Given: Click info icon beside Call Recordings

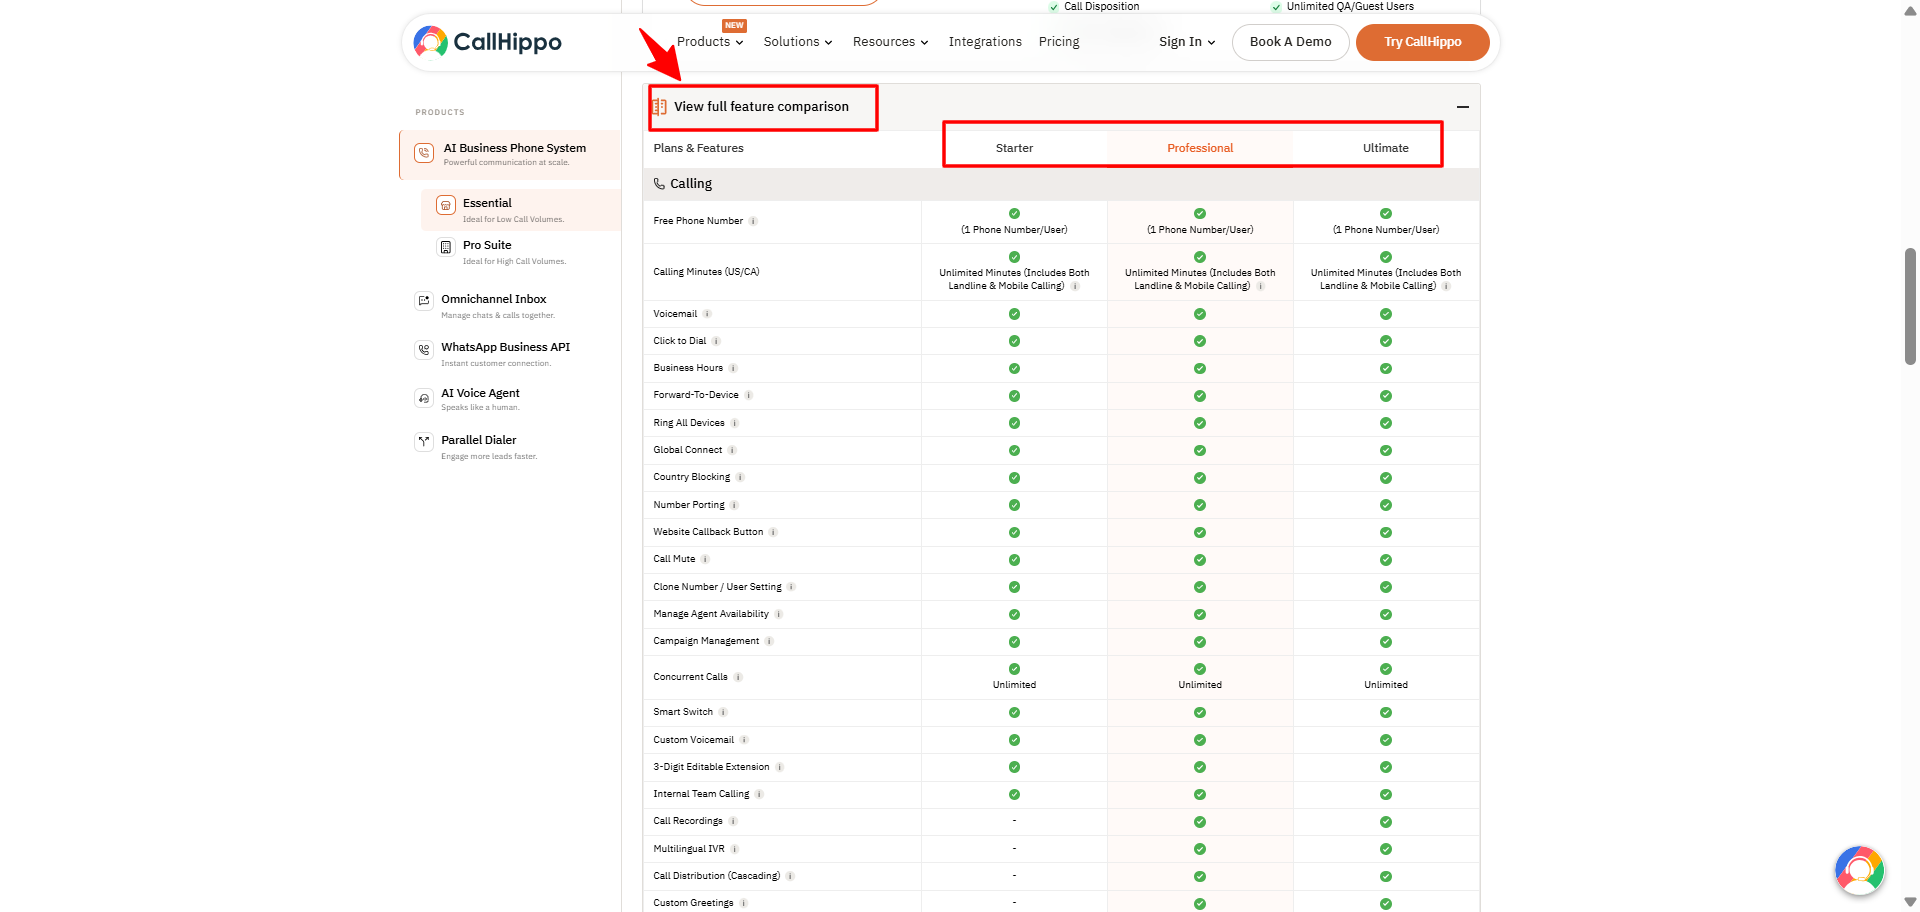Looking at the screenshot, I should pyautogui.click(x=733, y=821).
